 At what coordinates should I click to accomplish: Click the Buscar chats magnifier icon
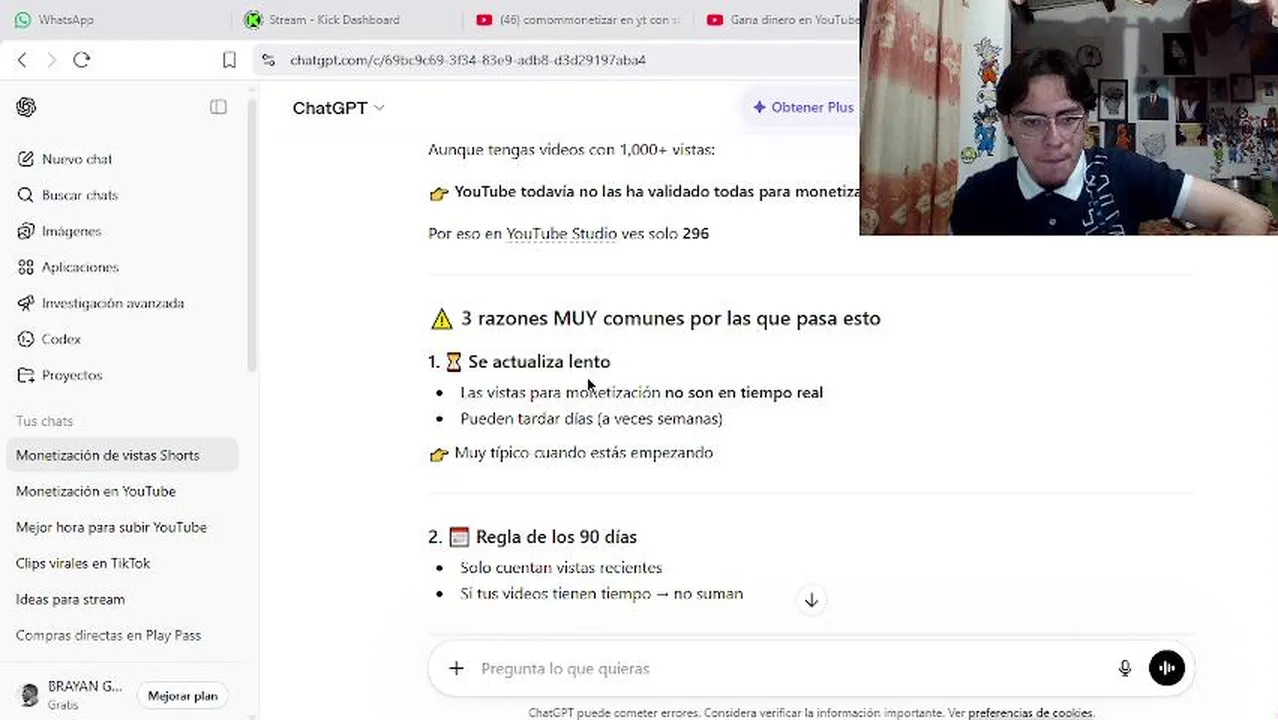26,195
